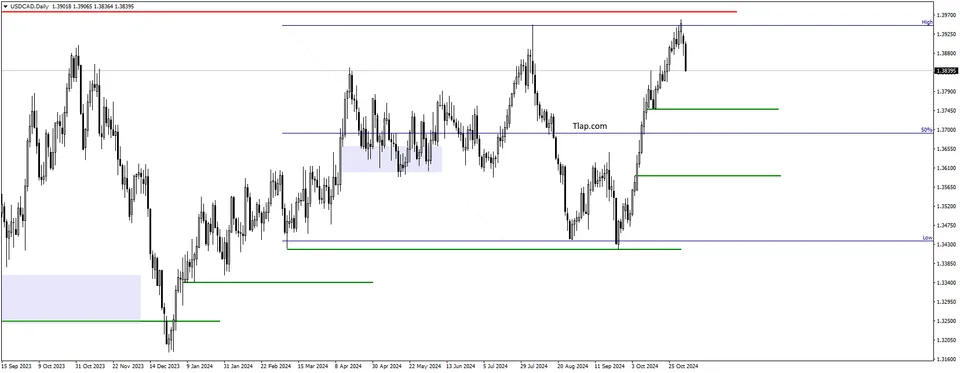Click the 15 Mar 2024 date label
960x373 pixels.
point(312,366)
